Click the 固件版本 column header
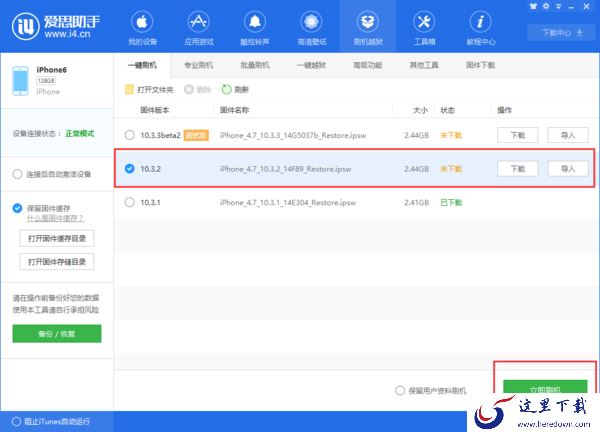 tap(155, 110)
